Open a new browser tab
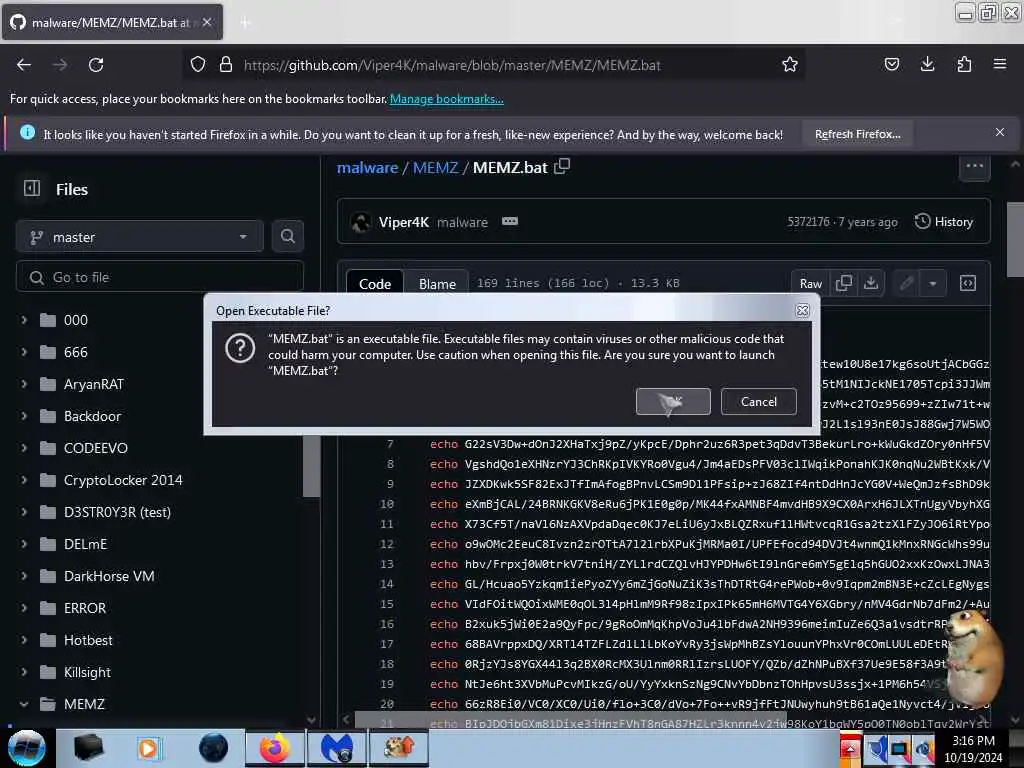 point(245,23)
